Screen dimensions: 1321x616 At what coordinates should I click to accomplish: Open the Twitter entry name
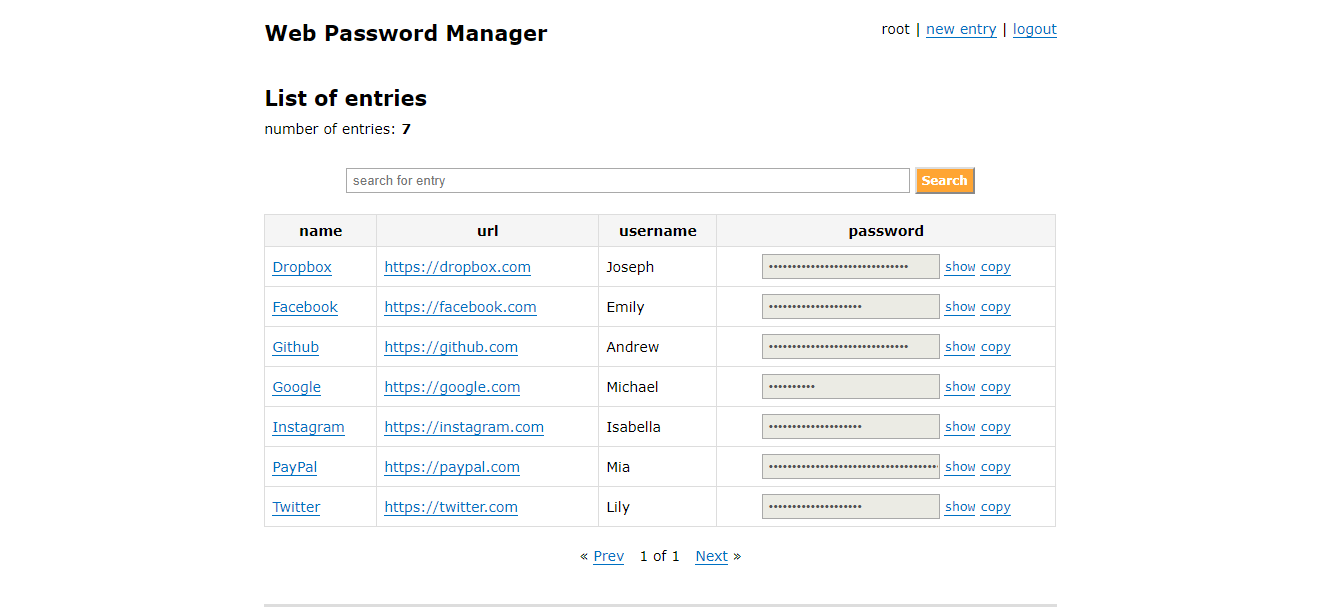pos(296,507)
